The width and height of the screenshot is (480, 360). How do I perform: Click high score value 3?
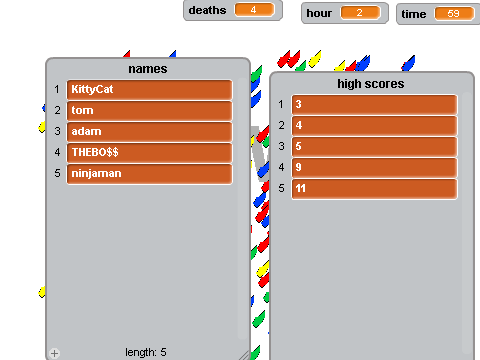(374, 105)
